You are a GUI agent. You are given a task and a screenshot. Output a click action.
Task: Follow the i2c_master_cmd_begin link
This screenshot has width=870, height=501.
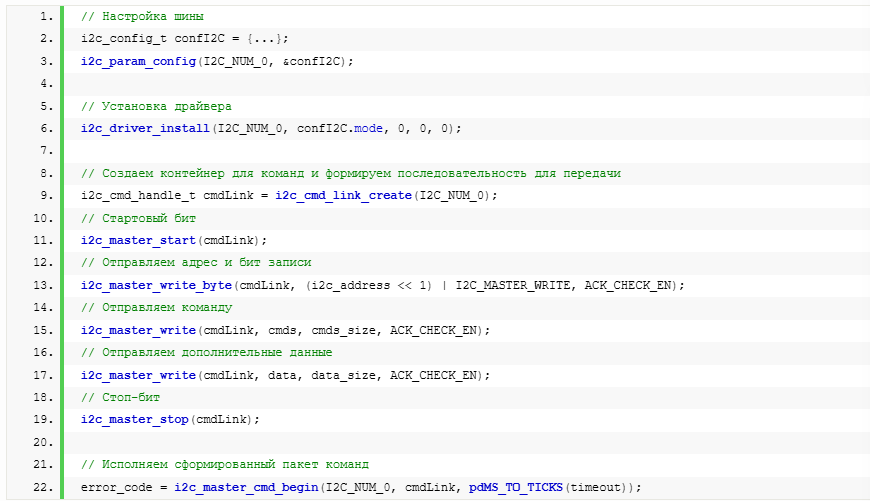pyautogui.click(x=246, y=488)
